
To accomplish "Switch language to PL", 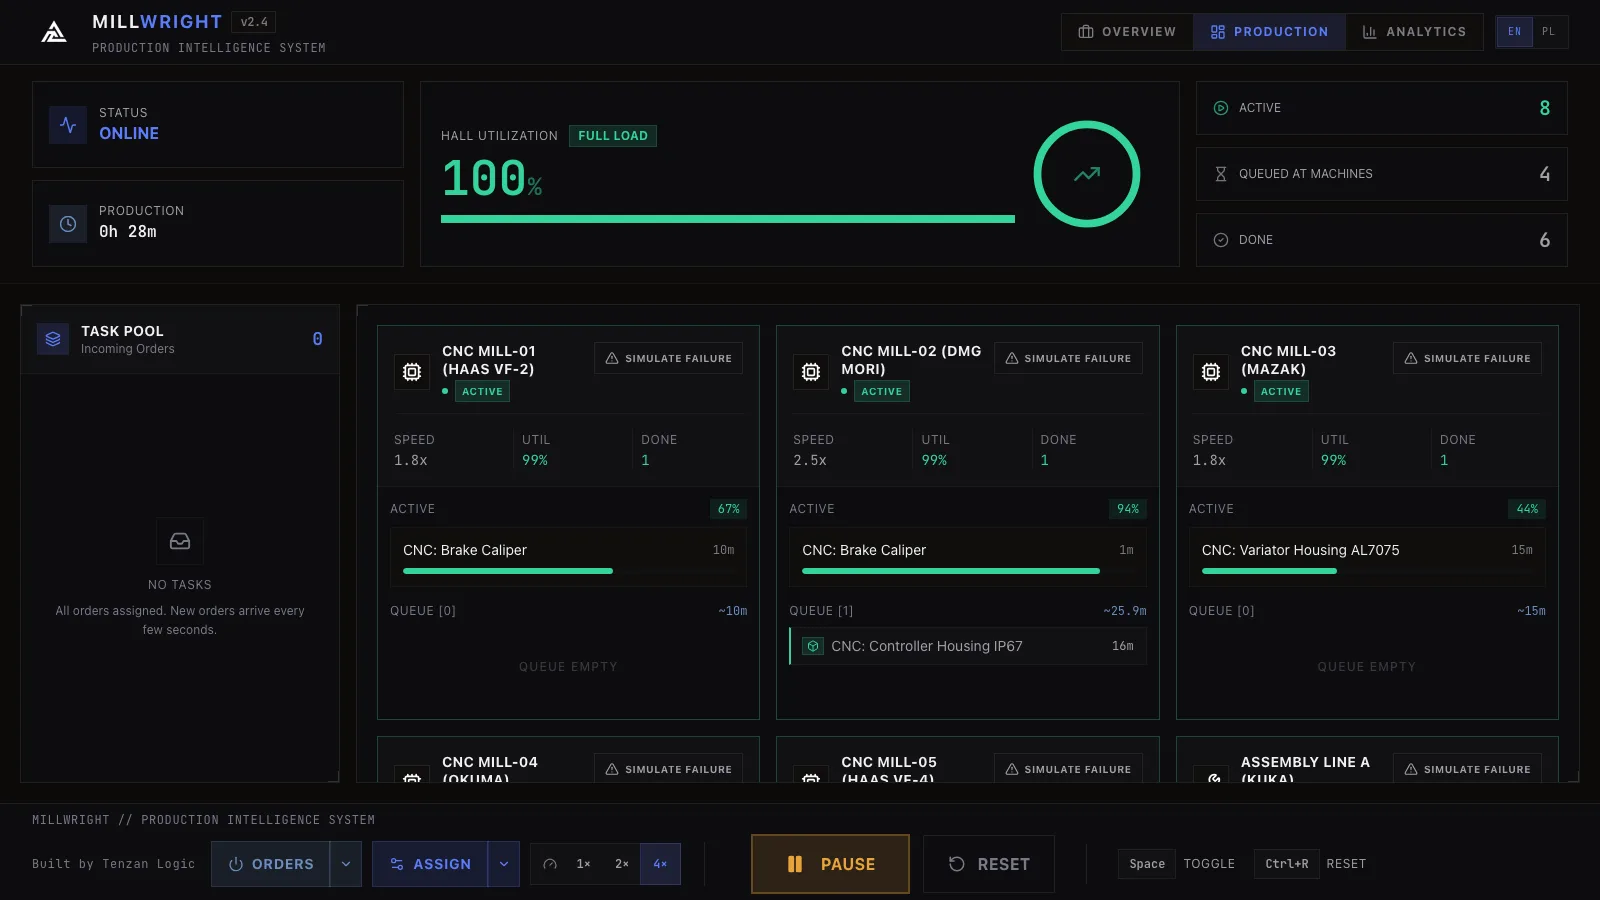I will [1549, 32].
